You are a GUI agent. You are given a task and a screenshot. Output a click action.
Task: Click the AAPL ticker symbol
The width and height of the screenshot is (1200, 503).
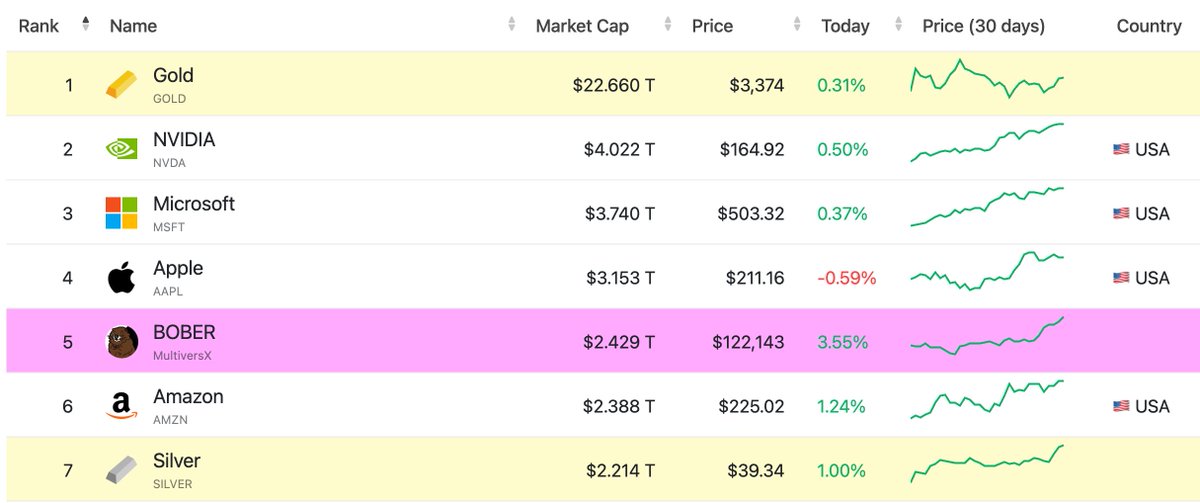click(x=168, y=291)
